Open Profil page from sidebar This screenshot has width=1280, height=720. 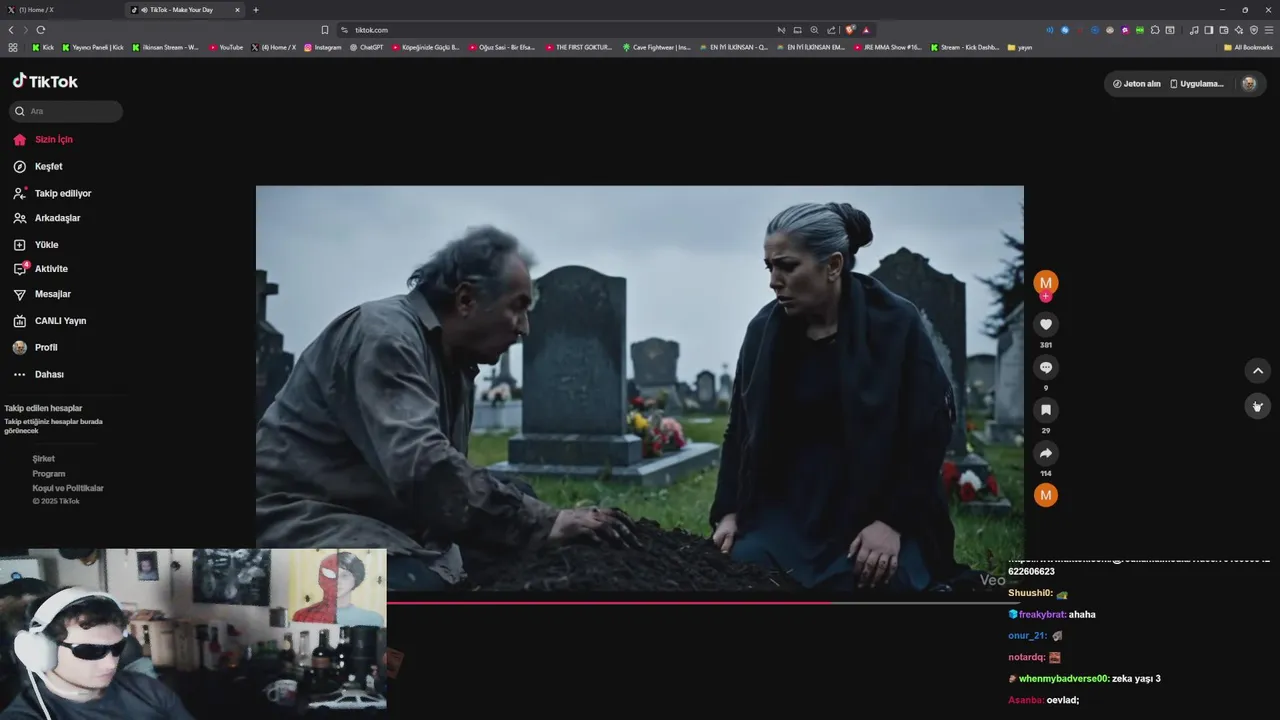34,348
